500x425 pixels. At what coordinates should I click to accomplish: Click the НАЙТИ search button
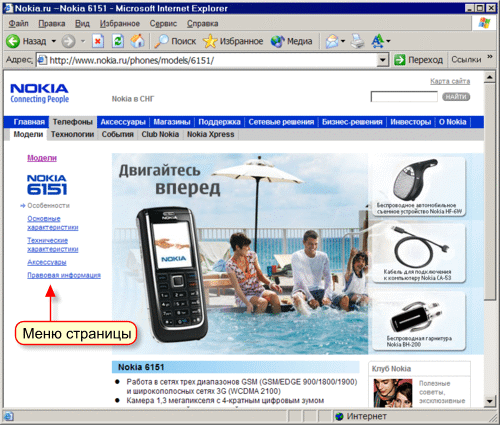click(456, 97)
